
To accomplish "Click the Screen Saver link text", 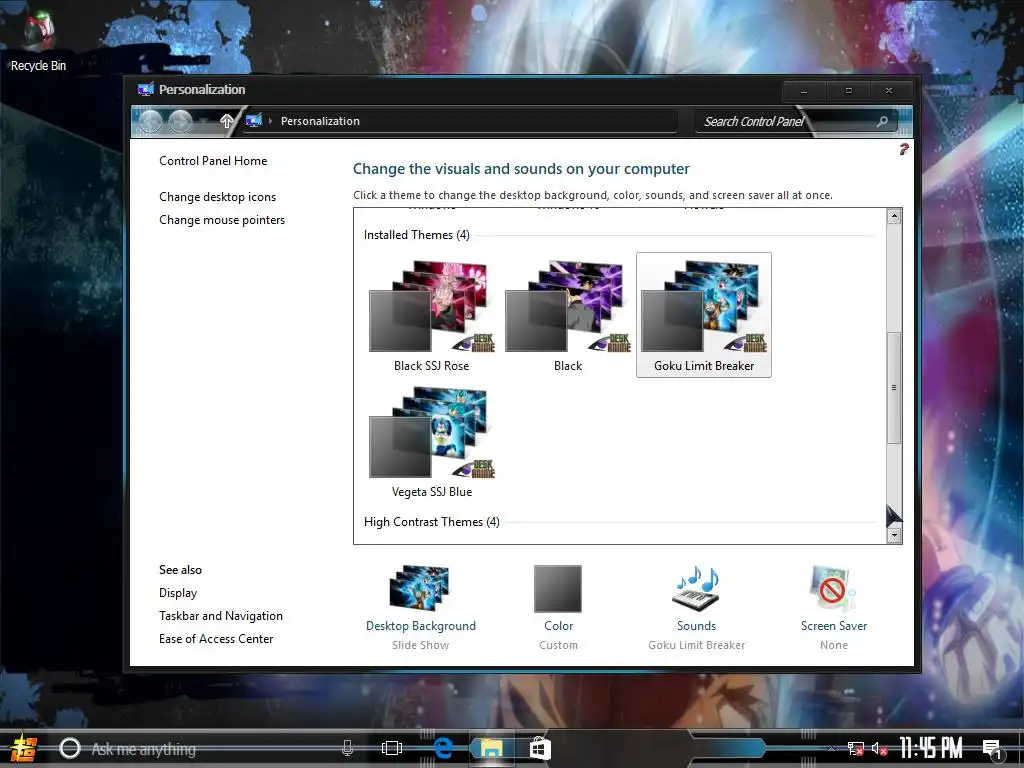I will coord(834,626).
